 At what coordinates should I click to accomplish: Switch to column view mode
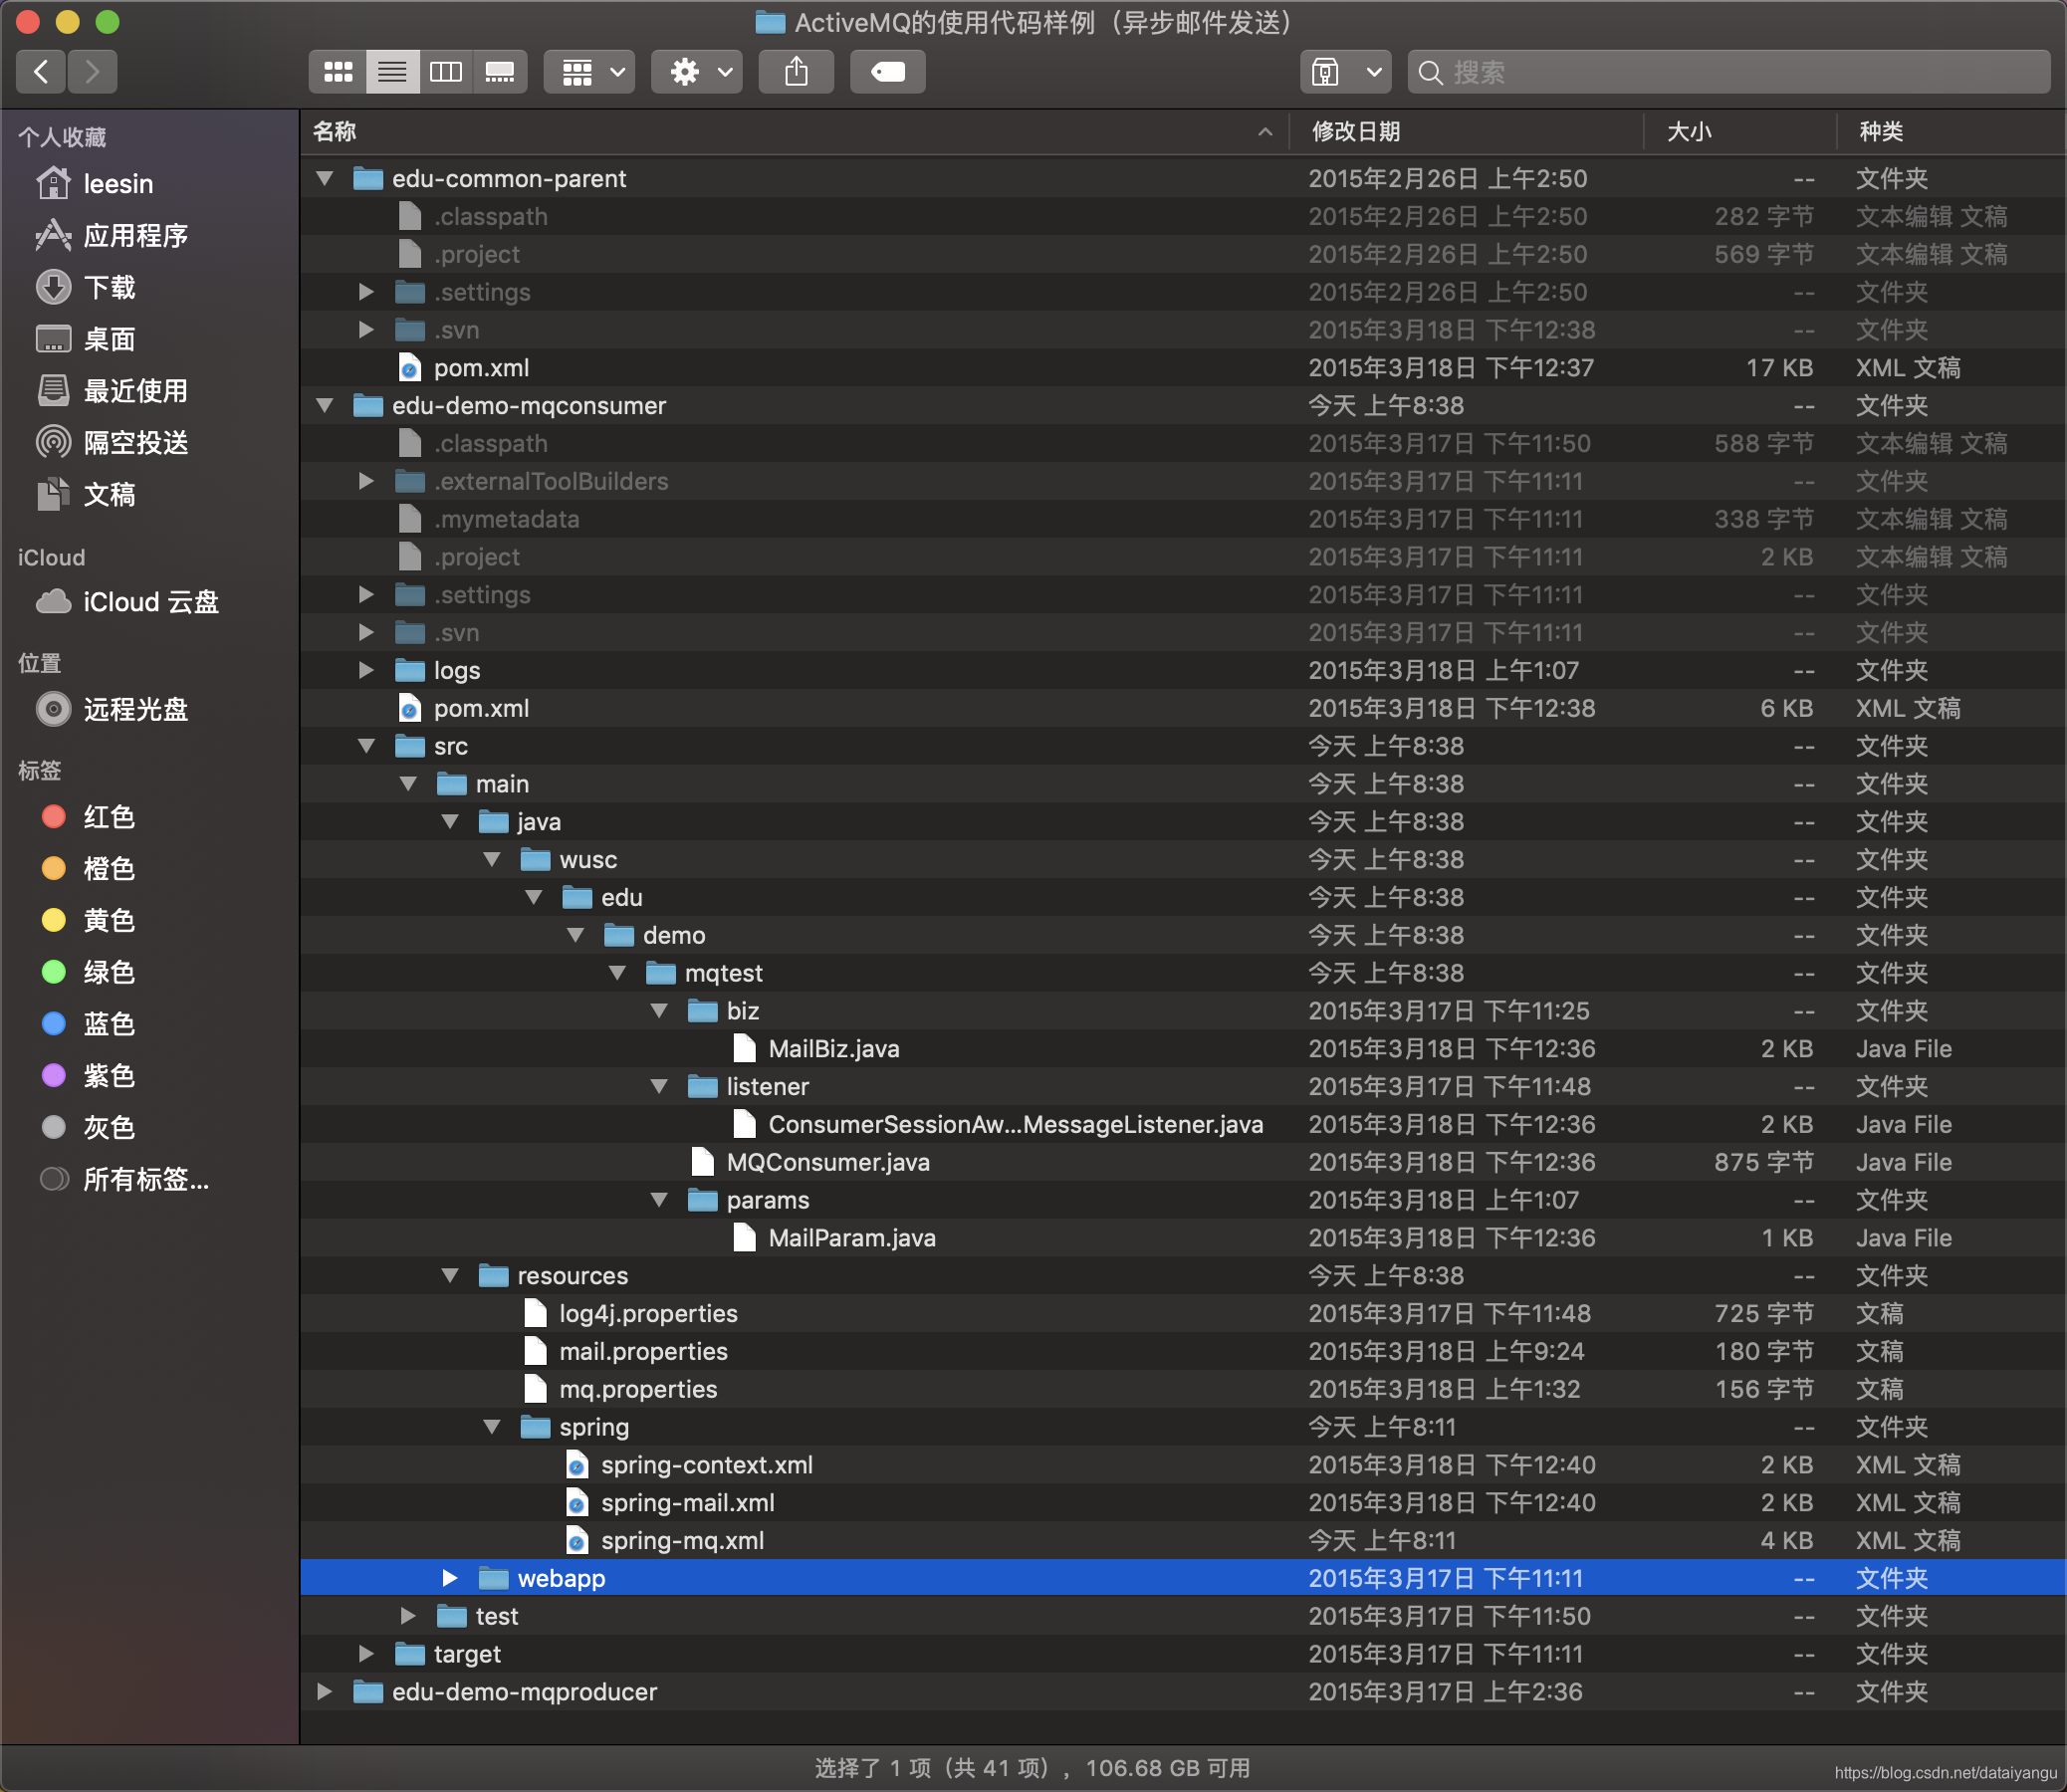coord(446,72)
